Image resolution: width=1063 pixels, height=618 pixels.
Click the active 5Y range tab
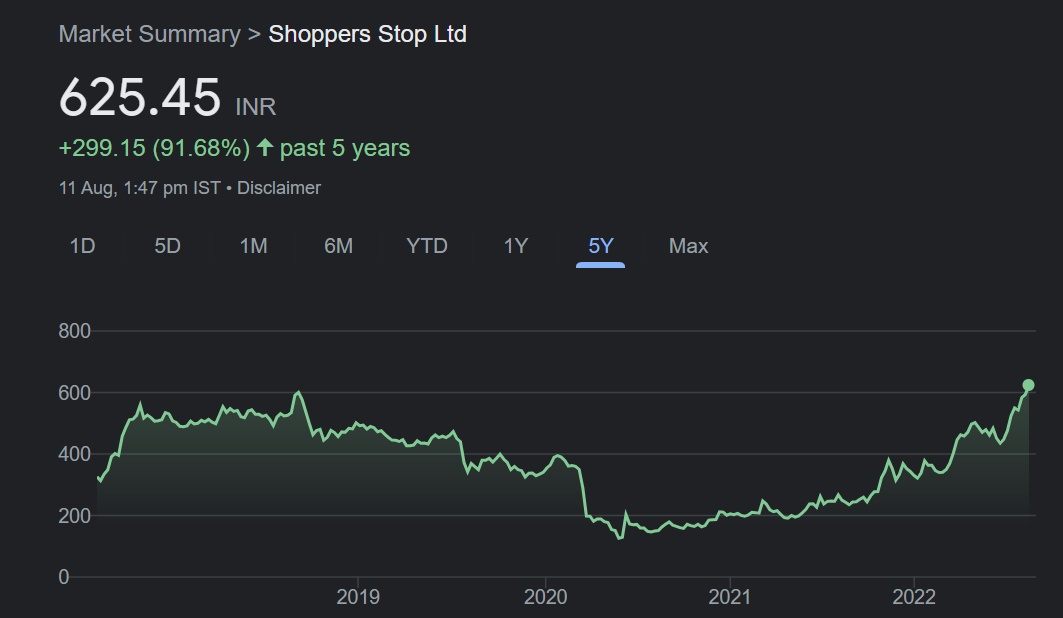click(x=601, y=246)
